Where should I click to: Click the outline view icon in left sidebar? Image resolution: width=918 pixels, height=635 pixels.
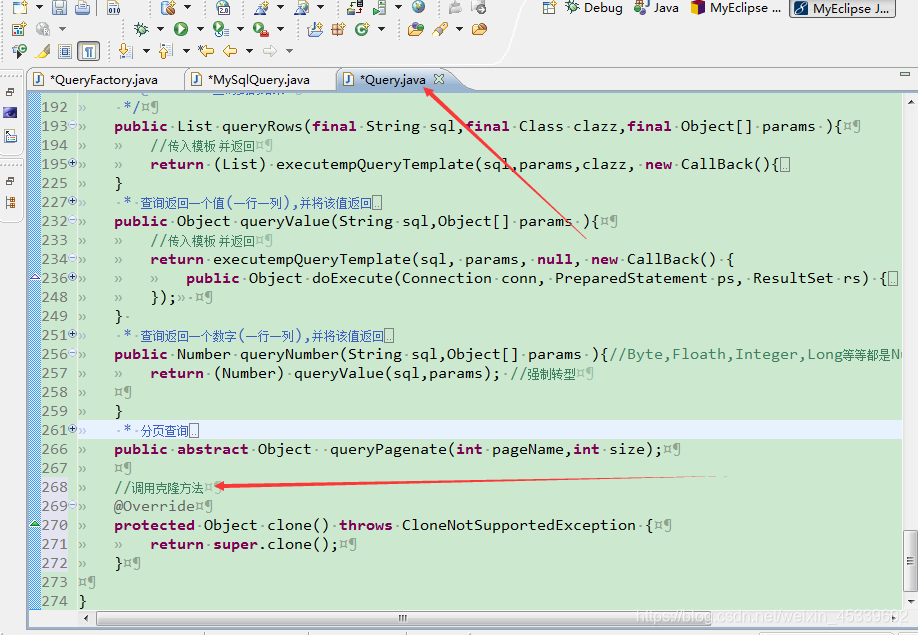(10, 202)
